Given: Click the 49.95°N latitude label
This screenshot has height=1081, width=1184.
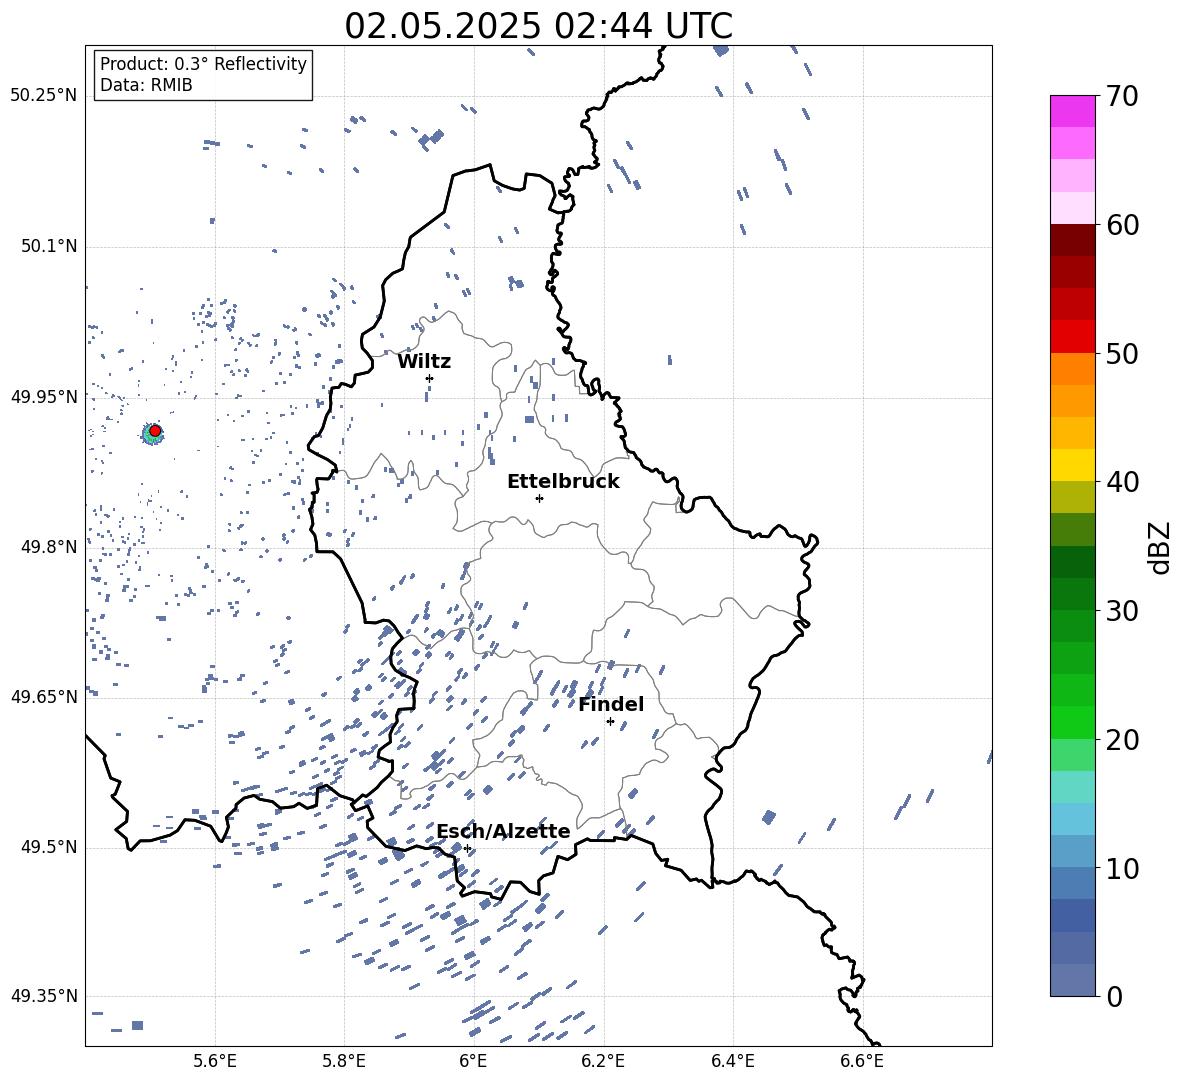Looking at the screenshot, I should [44, 396].
